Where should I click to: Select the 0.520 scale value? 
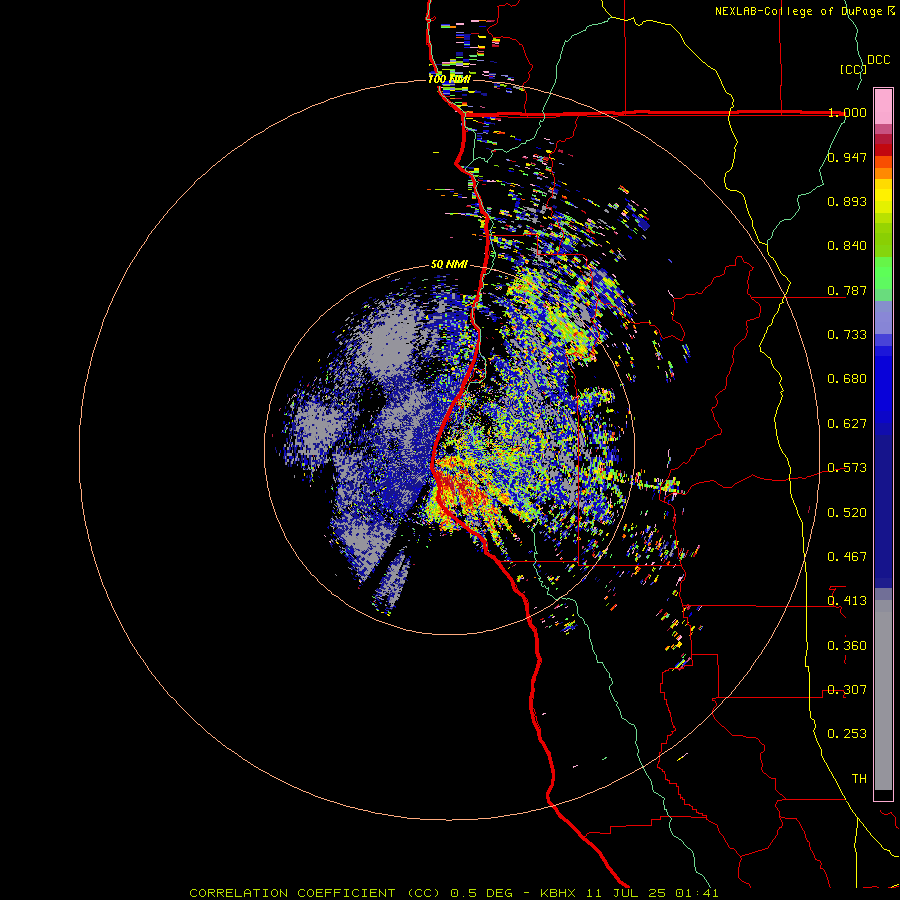(847, 513)
